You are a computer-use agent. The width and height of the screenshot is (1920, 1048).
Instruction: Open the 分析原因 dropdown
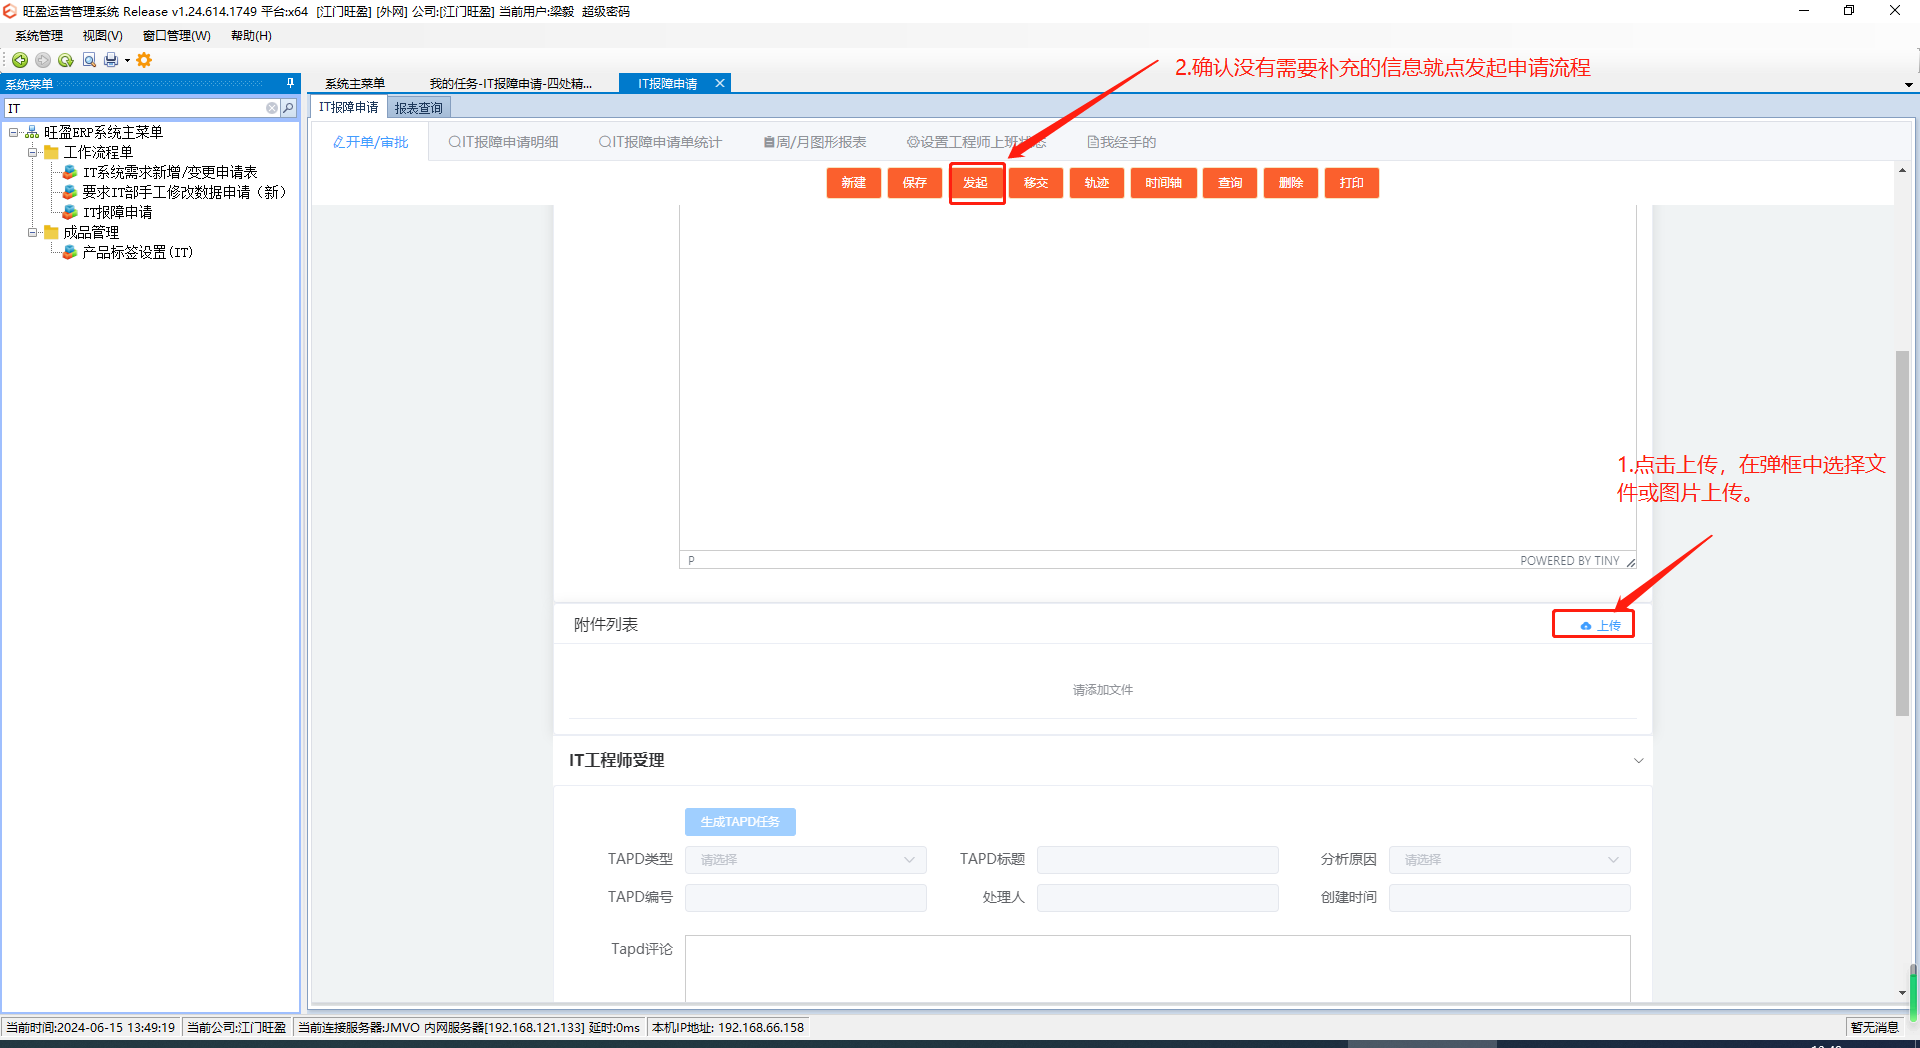pyautogui.click(x=1509, y=860)
